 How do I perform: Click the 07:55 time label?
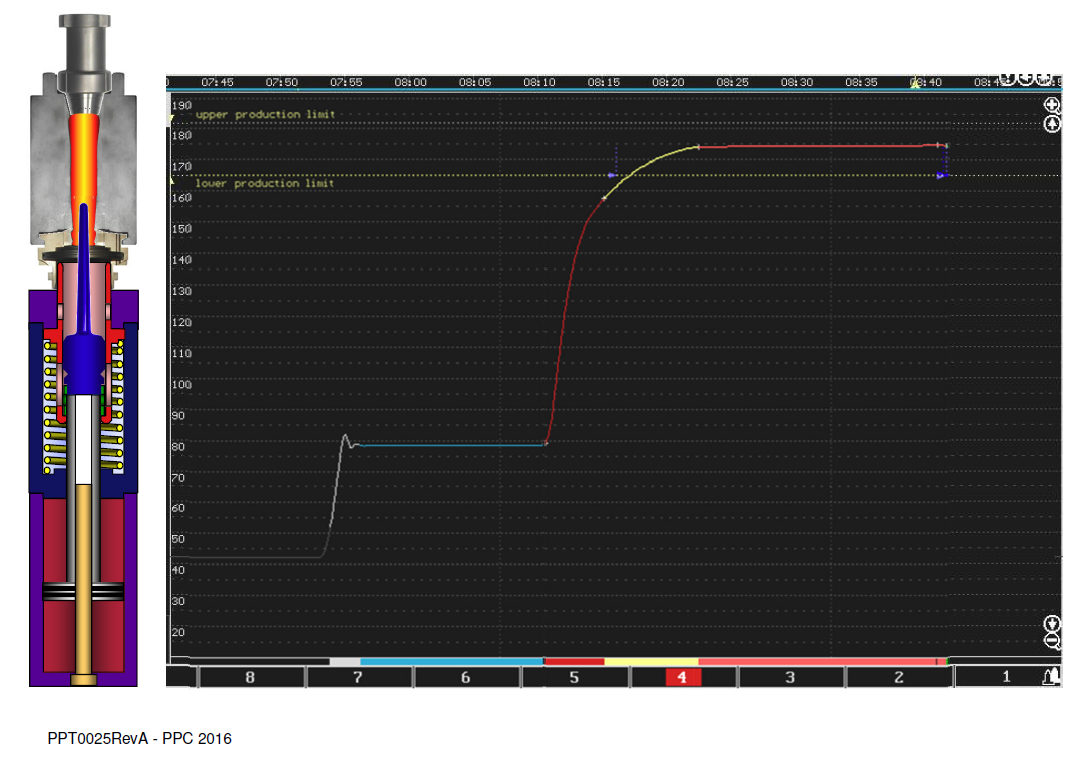[346, 82]
